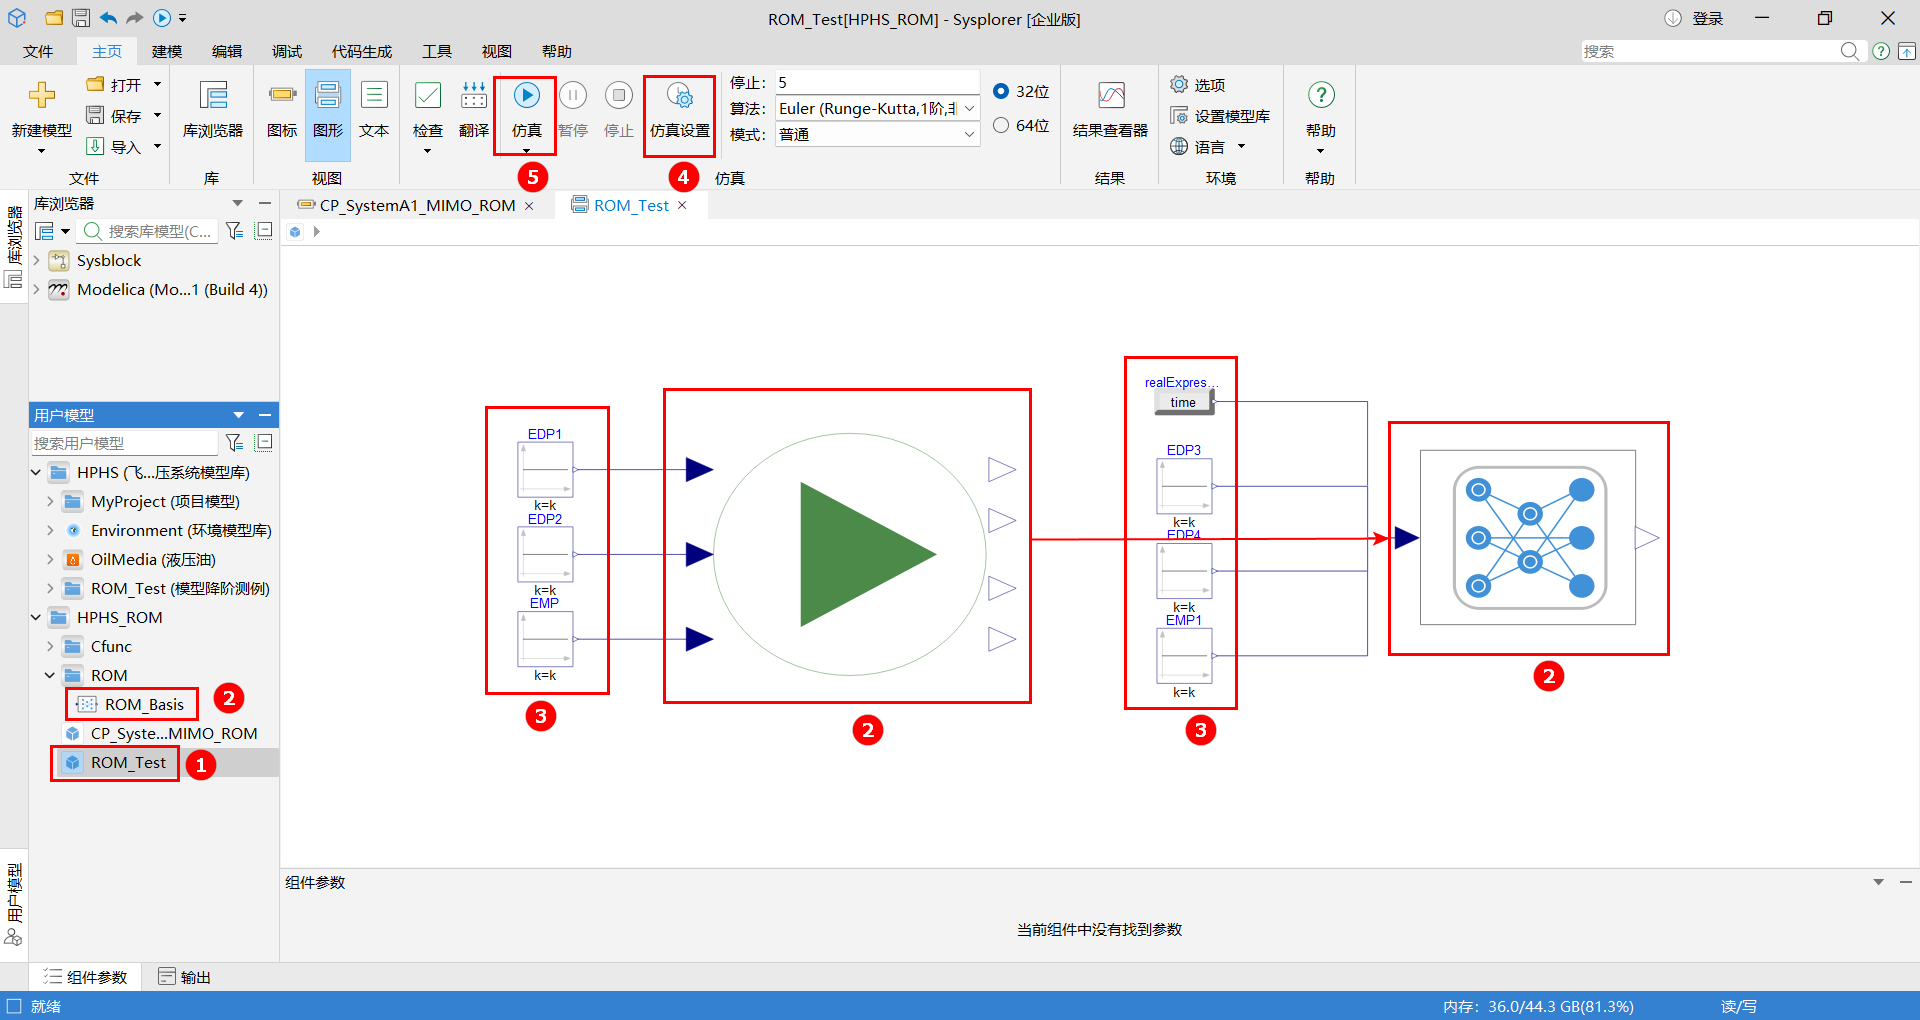Switch to the CP_SystemA1_MIMO_ROM document tab
This screenshot has width=1920, height=1020.
pyautogui.click(x=416, y=205)
